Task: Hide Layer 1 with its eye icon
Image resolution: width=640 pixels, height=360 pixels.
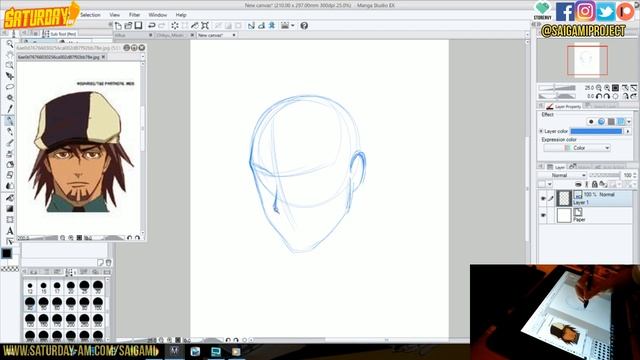Action: click(x=543, y=199)
